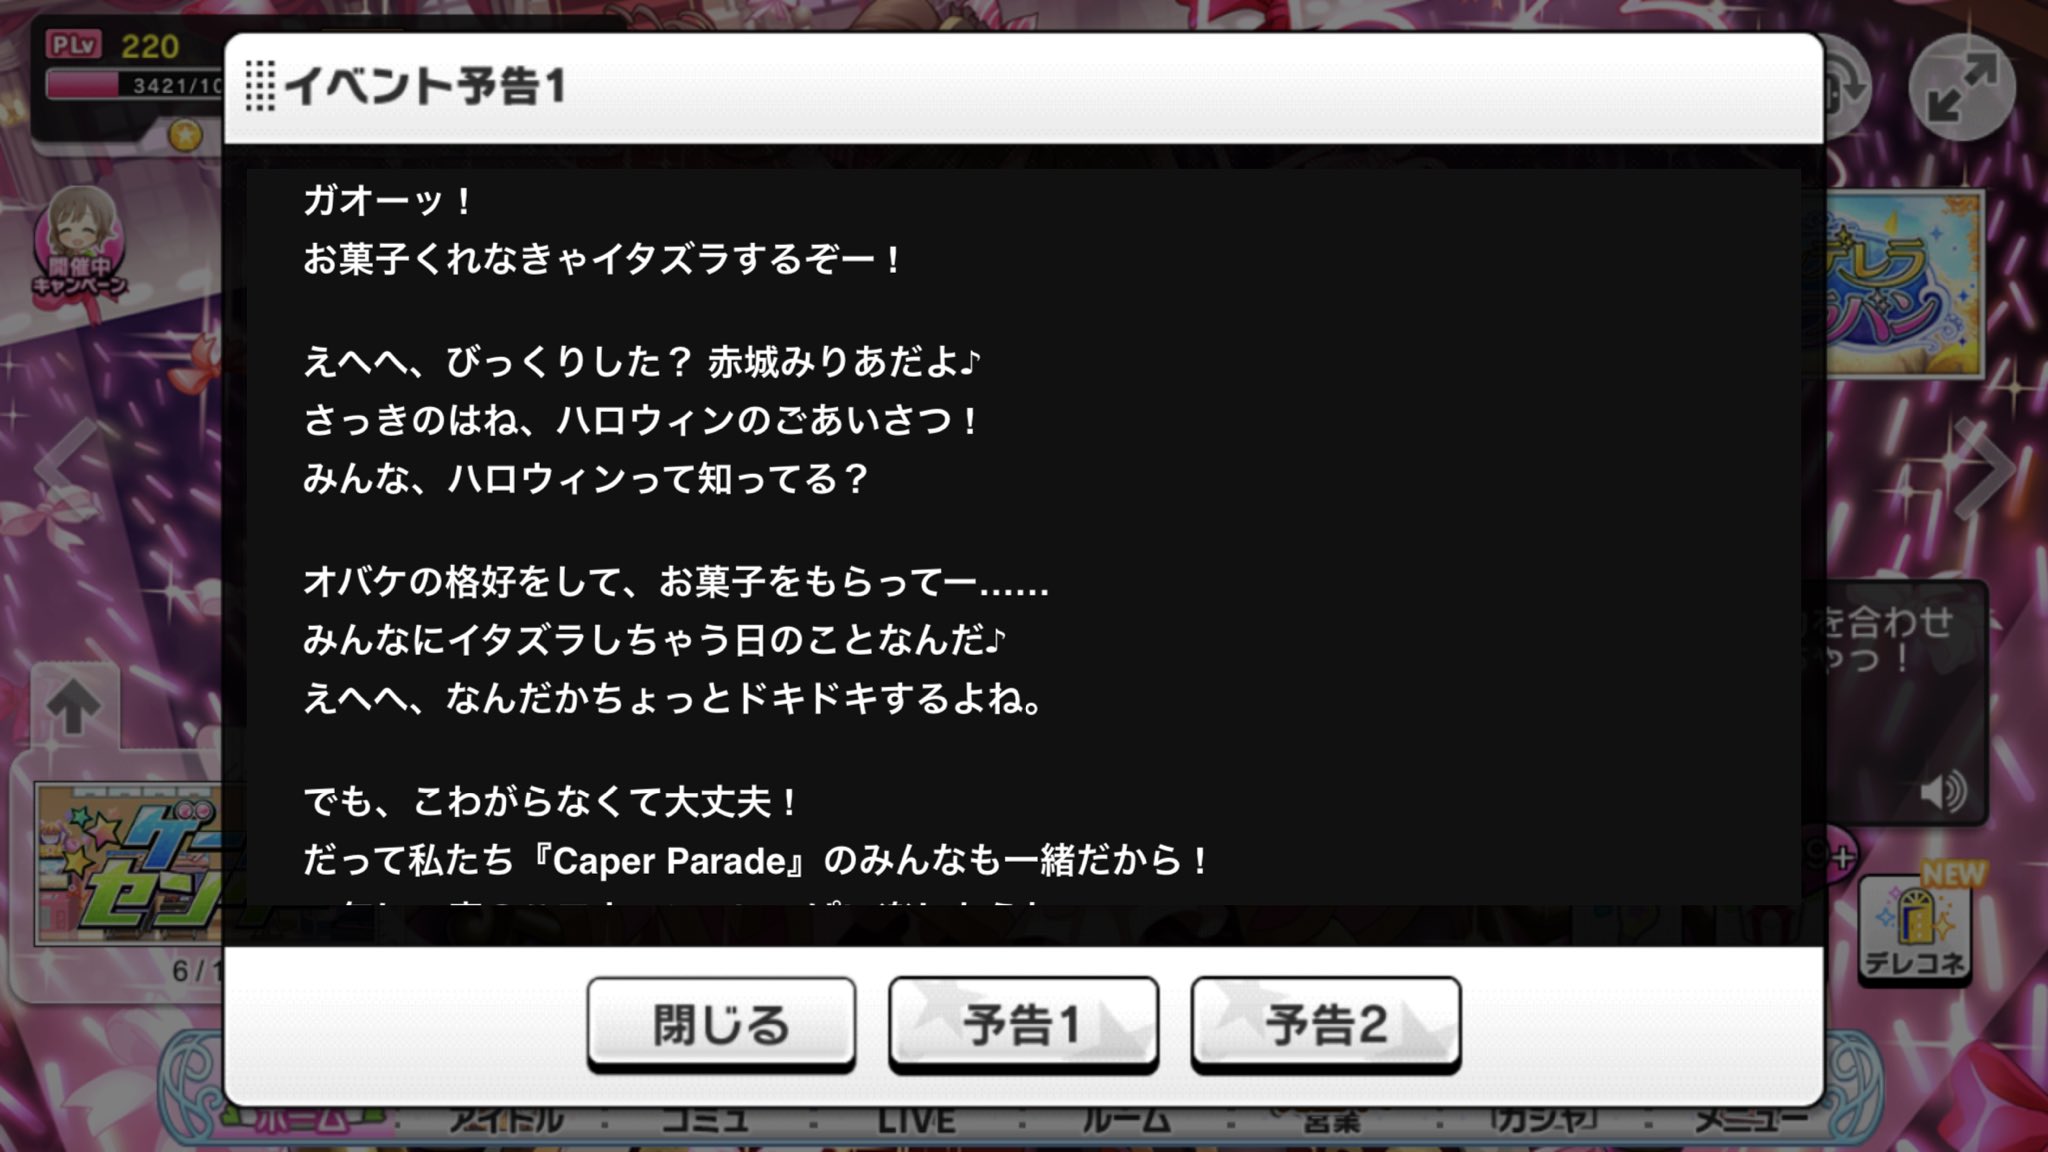Open the アイドル menu tab
Image resolution: width=2048 pixels, height=1152 pixels.
[506, 1120]
